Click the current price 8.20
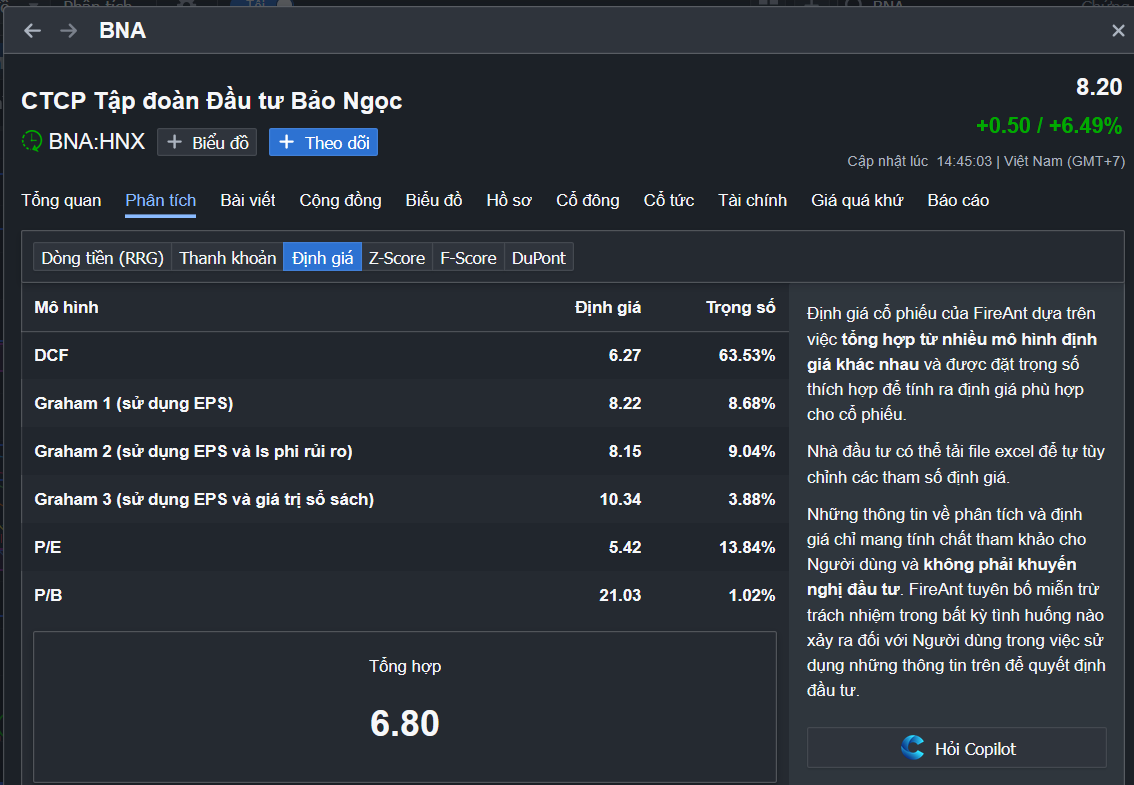 tap(1099, 87)
